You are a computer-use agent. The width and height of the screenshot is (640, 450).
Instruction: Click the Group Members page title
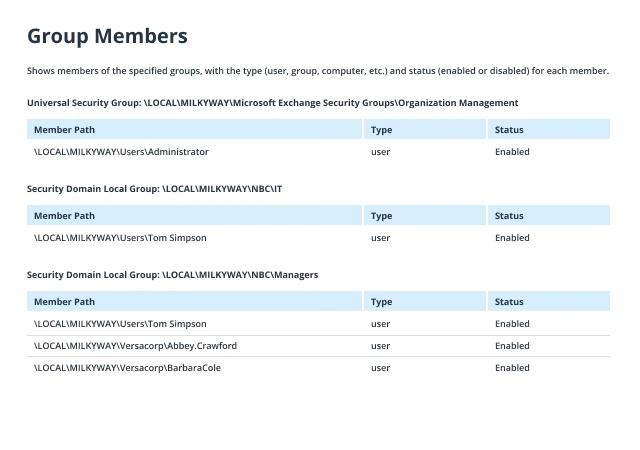(107, 36)
